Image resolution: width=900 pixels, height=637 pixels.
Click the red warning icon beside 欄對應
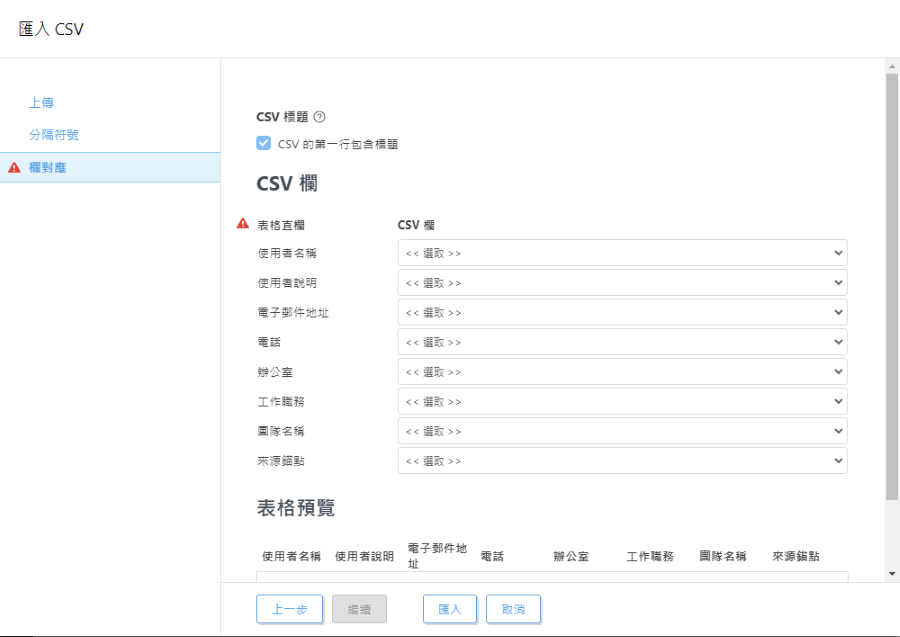coord(14,168)
